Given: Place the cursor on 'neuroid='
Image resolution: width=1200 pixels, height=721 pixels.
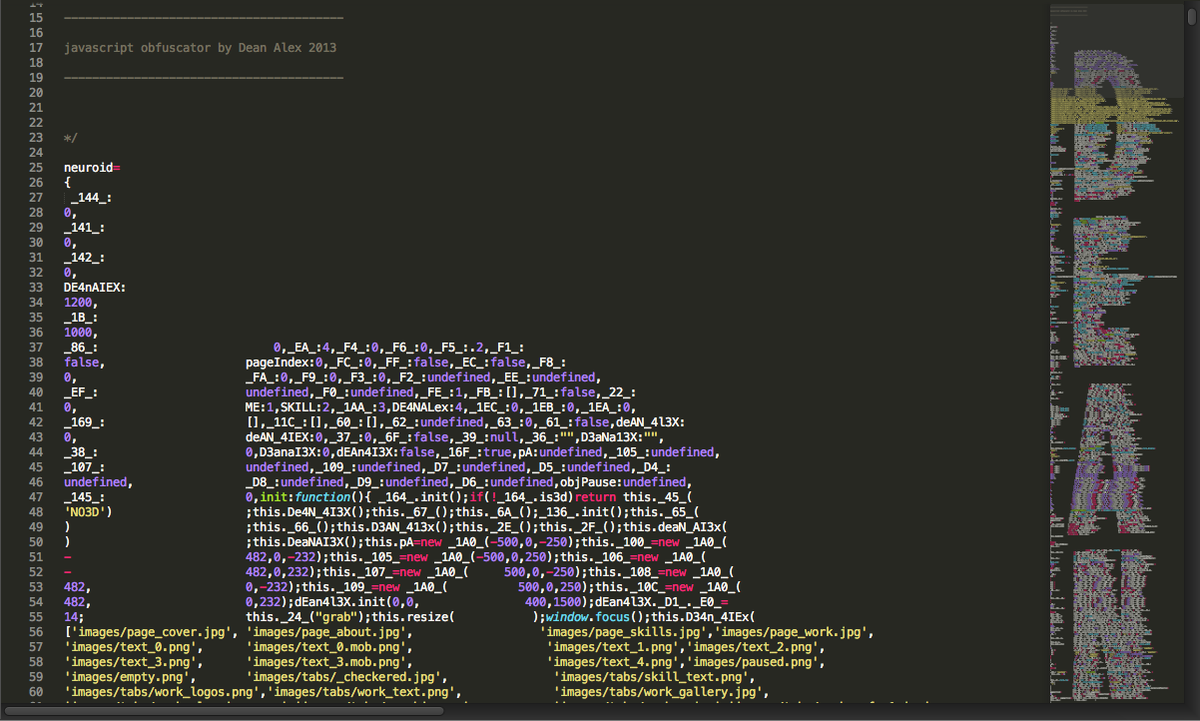Looking at the screenshot, I should [92, 167].
